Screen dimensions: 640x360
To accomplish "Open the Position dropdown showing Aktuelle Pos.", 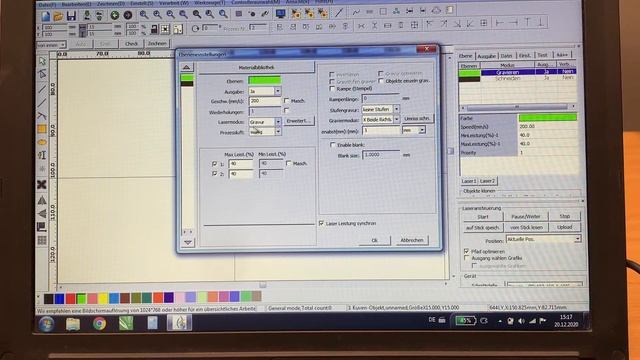I will point(577,239).
